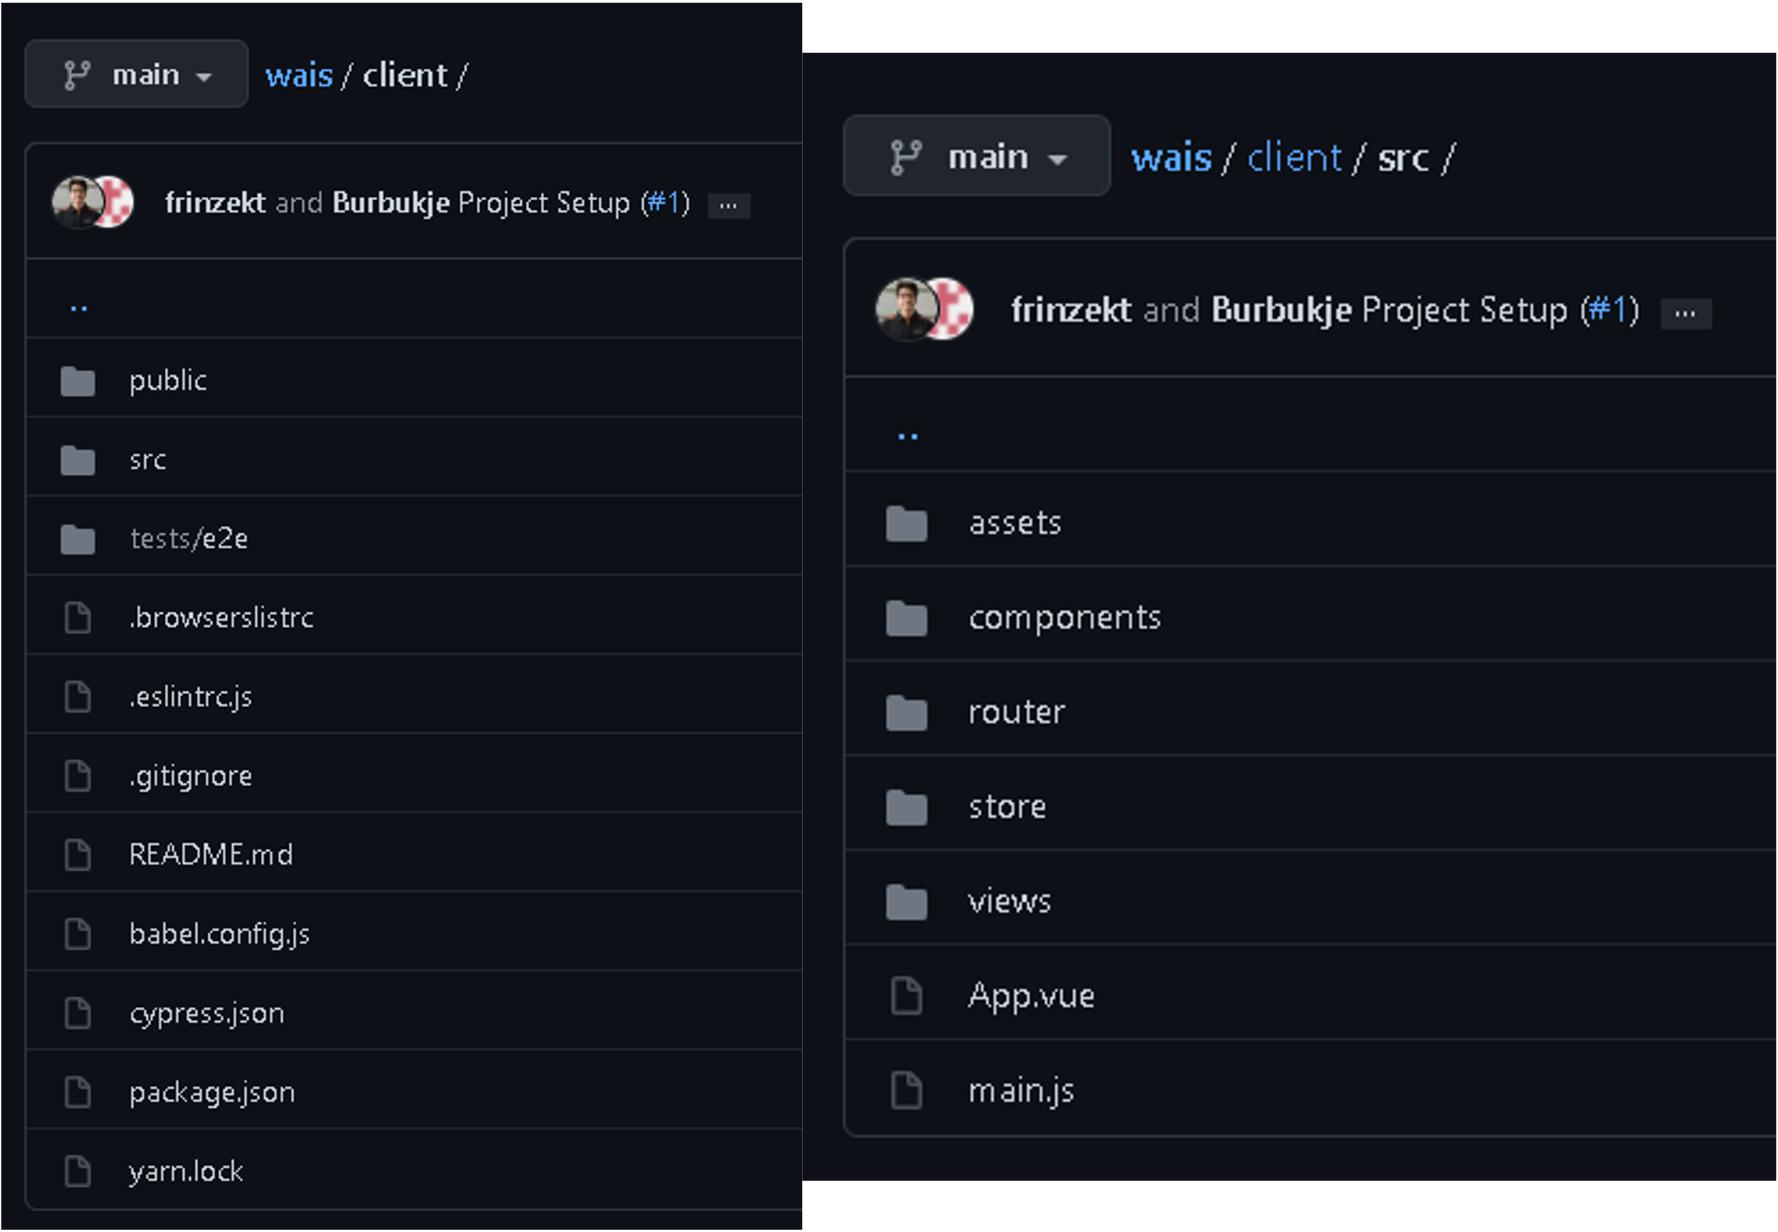Open main branch dropdown in src panel
The image size is (1778, 1232).
coord(977,156)
